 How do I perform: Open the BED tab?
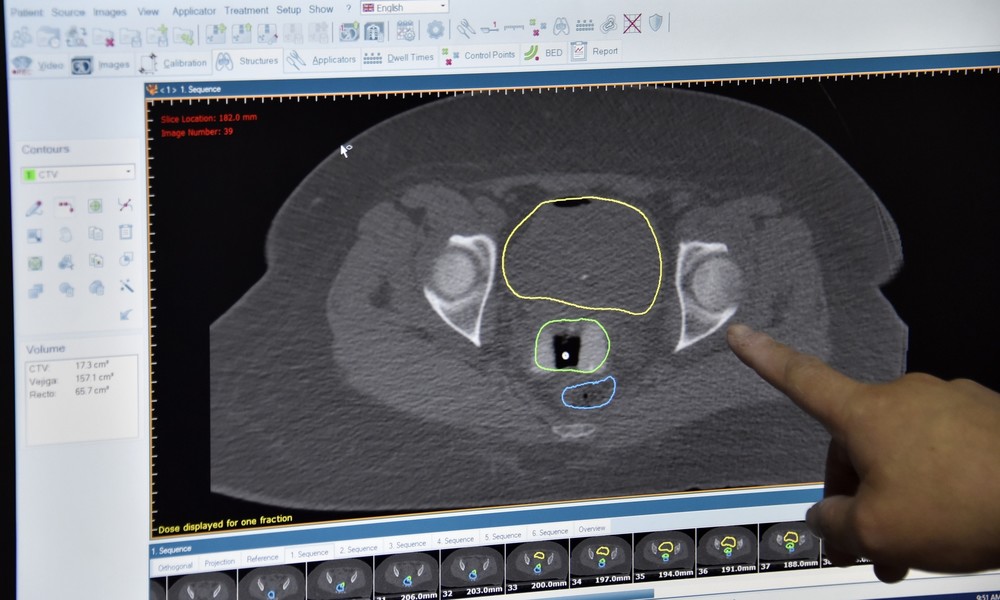pos(543,53)
